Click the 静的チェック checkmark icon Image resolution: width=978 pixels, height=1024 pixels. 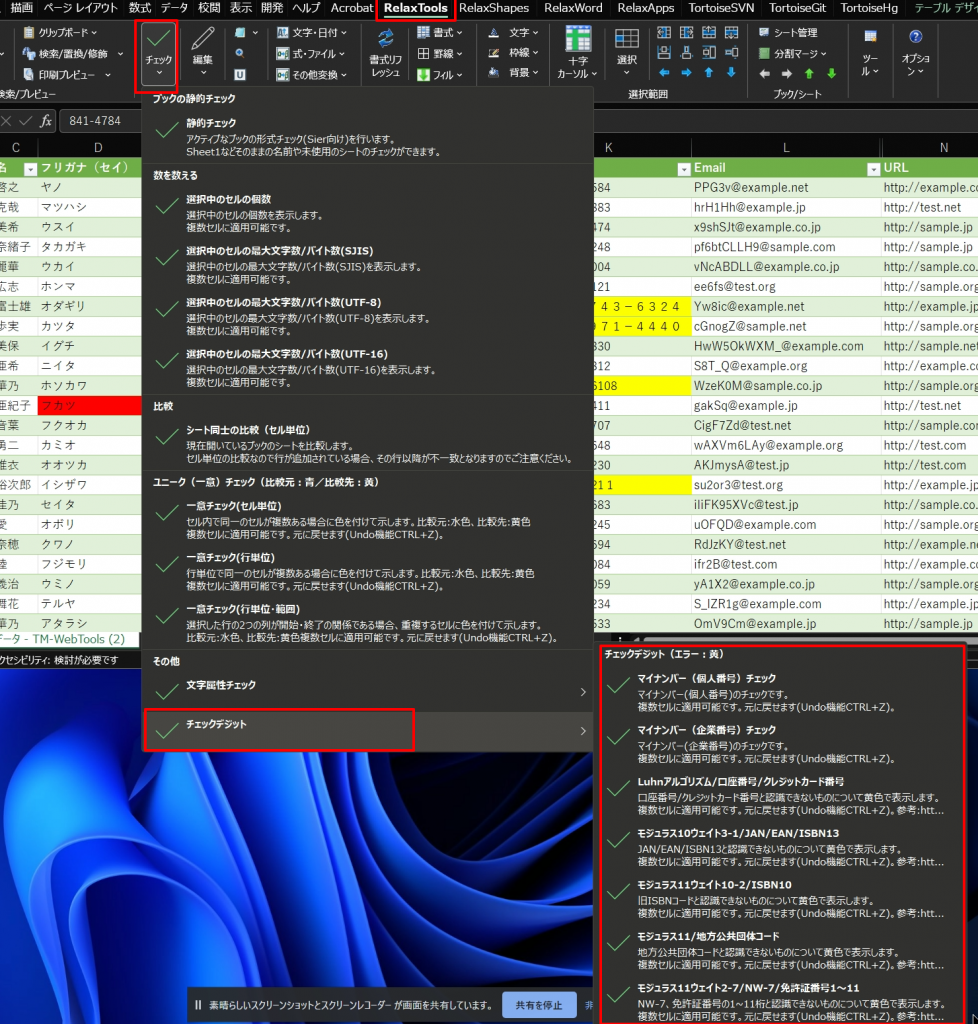pyautogui.click(x=166, y=130)
